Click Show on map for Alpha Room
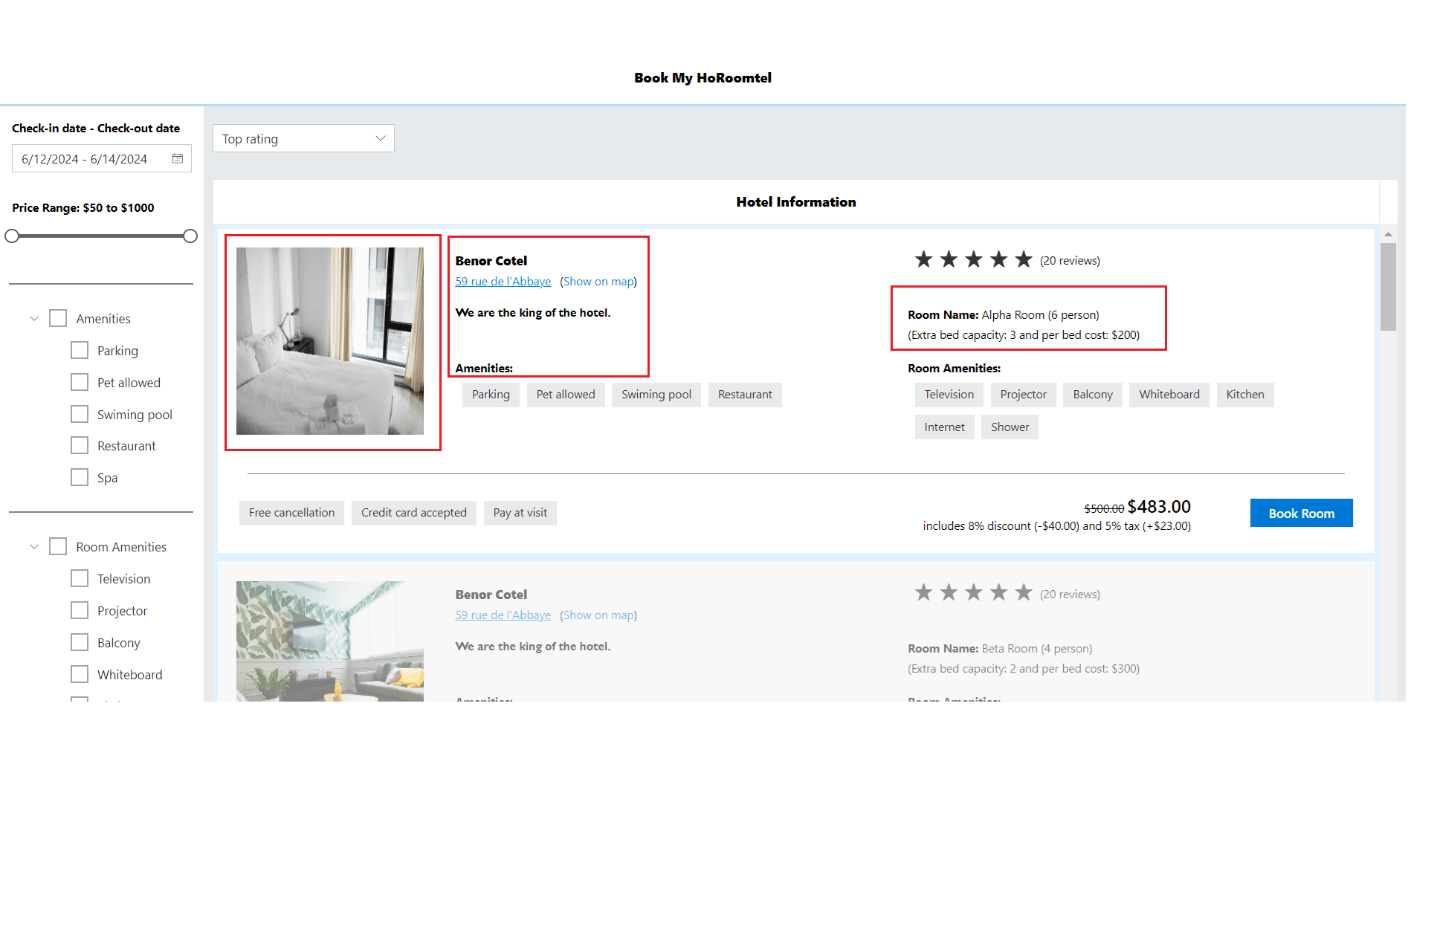 [x=598, y=282]
